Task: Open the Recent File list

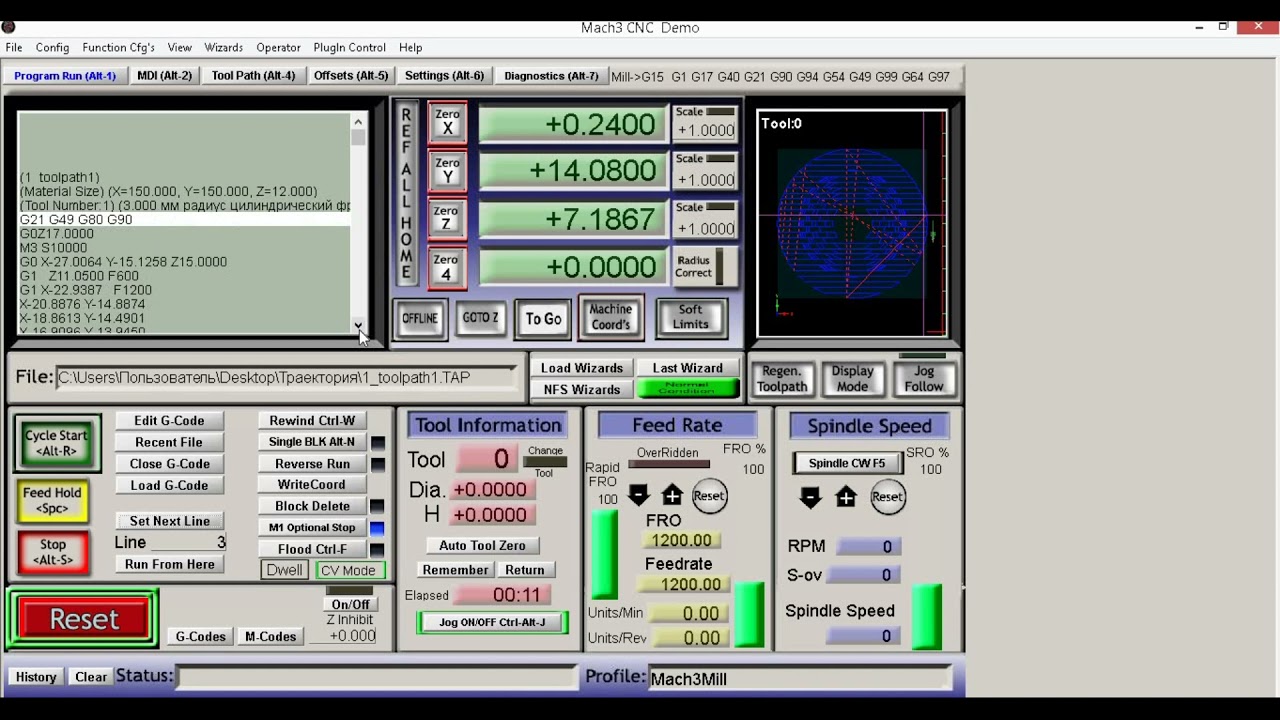Action: coord(169,442)
